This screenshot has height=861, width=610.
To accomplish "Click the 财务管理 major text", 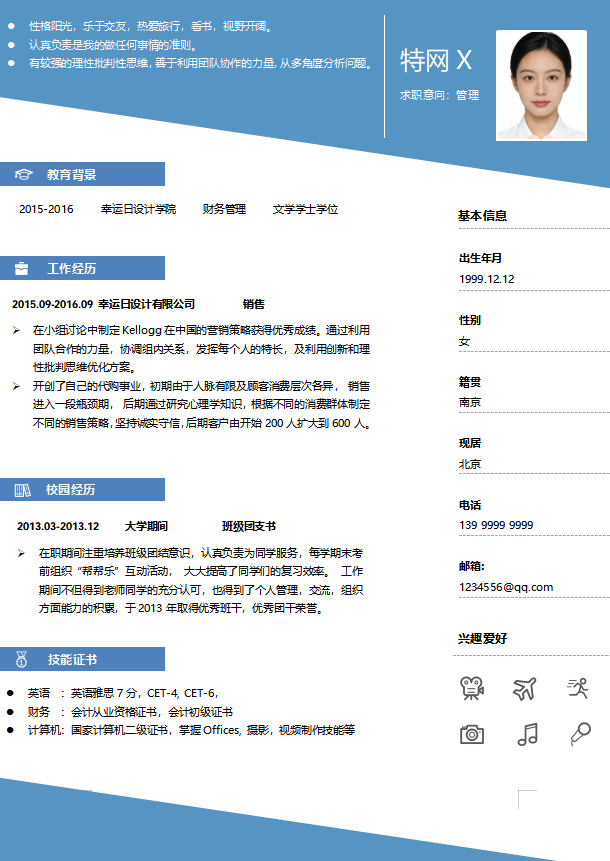I will pos(224,209).
